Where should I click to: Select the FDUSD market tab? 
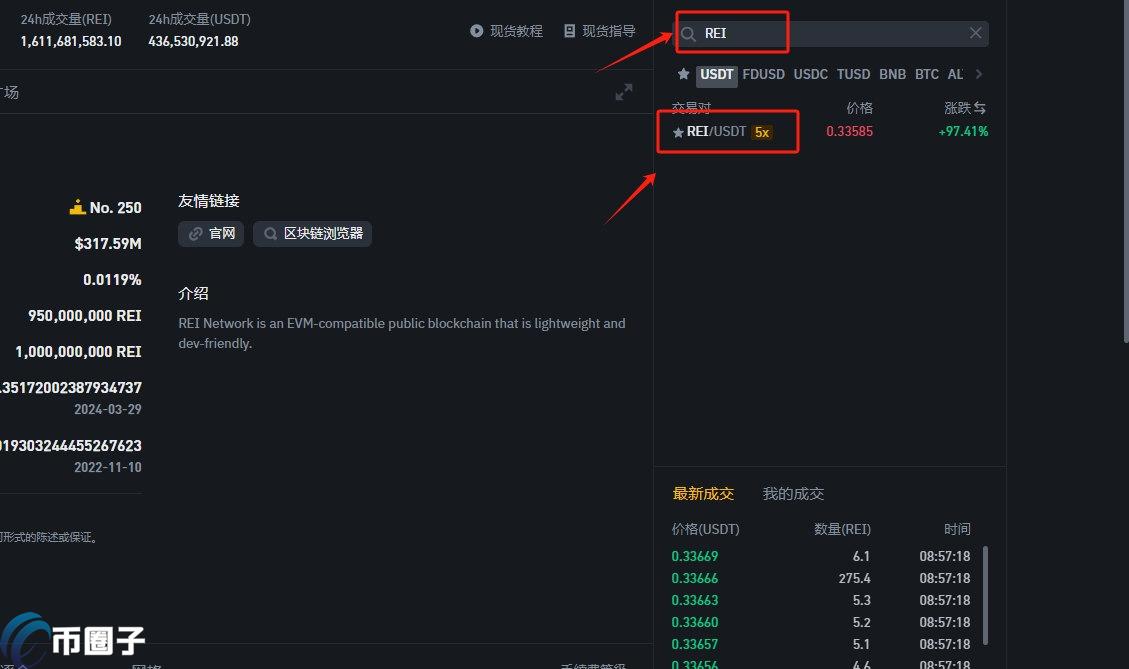pyautogui.click(x=763, y=74)
